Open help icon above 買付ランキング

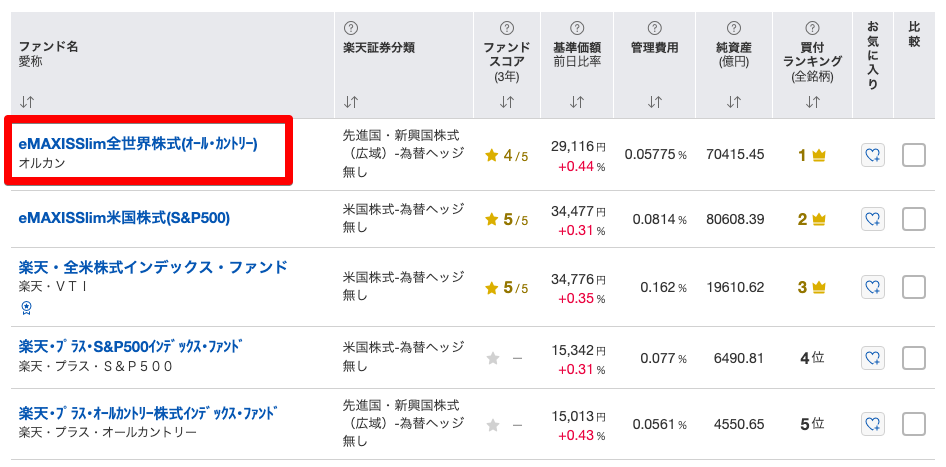(812, 28)
